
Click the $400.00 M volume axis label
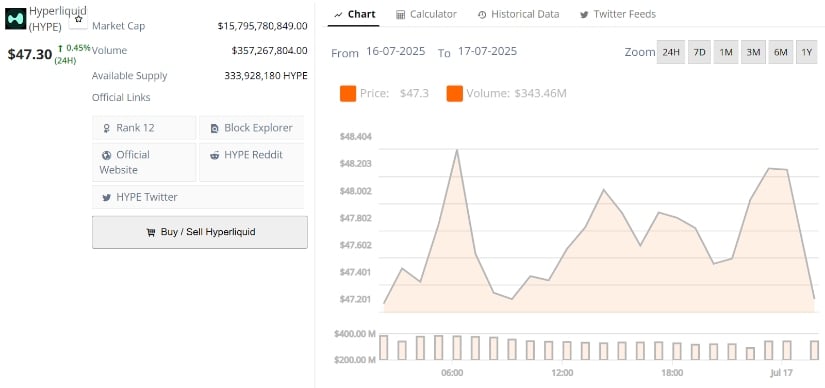pyautogui.click(x=355, y=334)
